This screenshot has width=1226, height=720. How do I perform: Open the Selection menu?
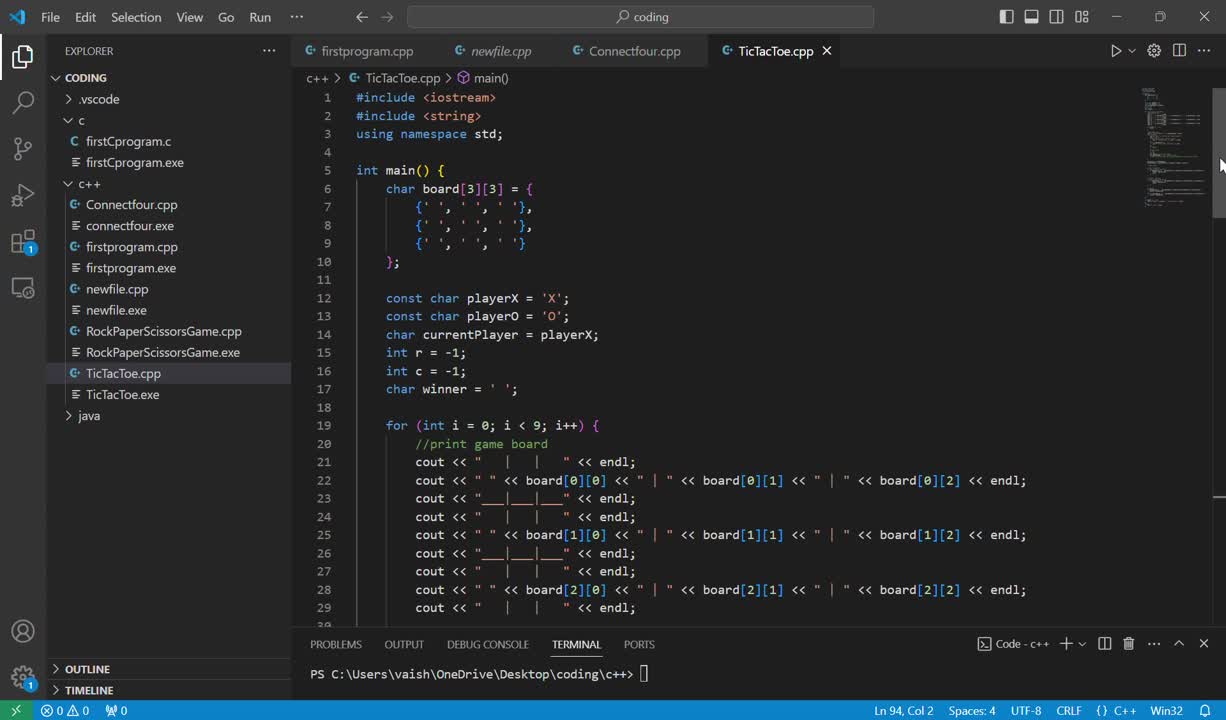tap(136, 17)
